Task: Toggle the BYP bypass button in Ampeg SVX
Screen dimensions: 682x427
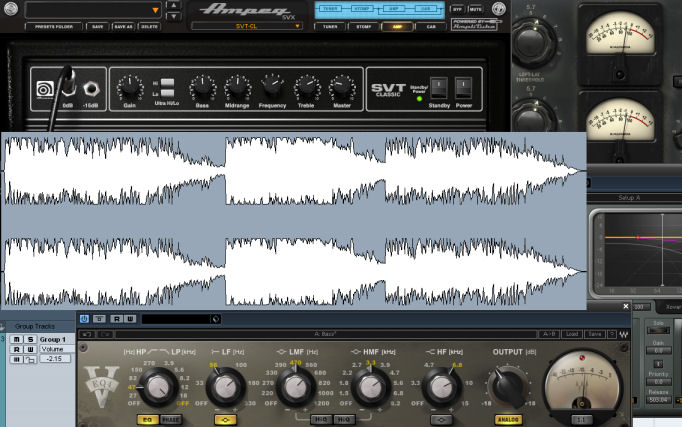Action: point(458,9)
